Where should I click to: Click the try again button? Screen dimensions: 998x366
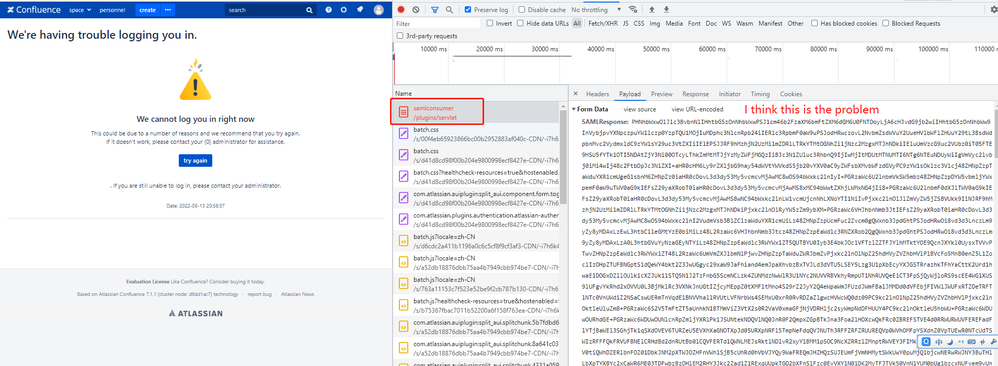195,160
